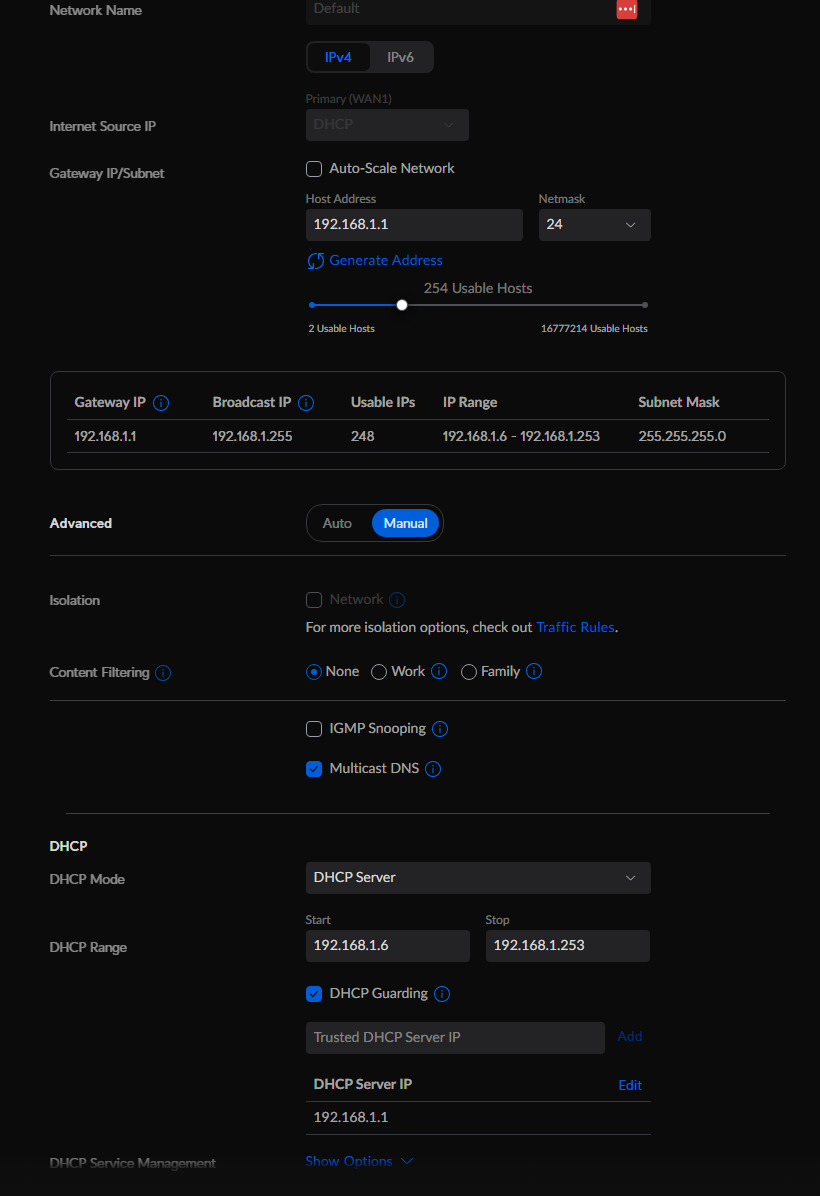Open the DHCP Mode dropdown

(478, 878)
